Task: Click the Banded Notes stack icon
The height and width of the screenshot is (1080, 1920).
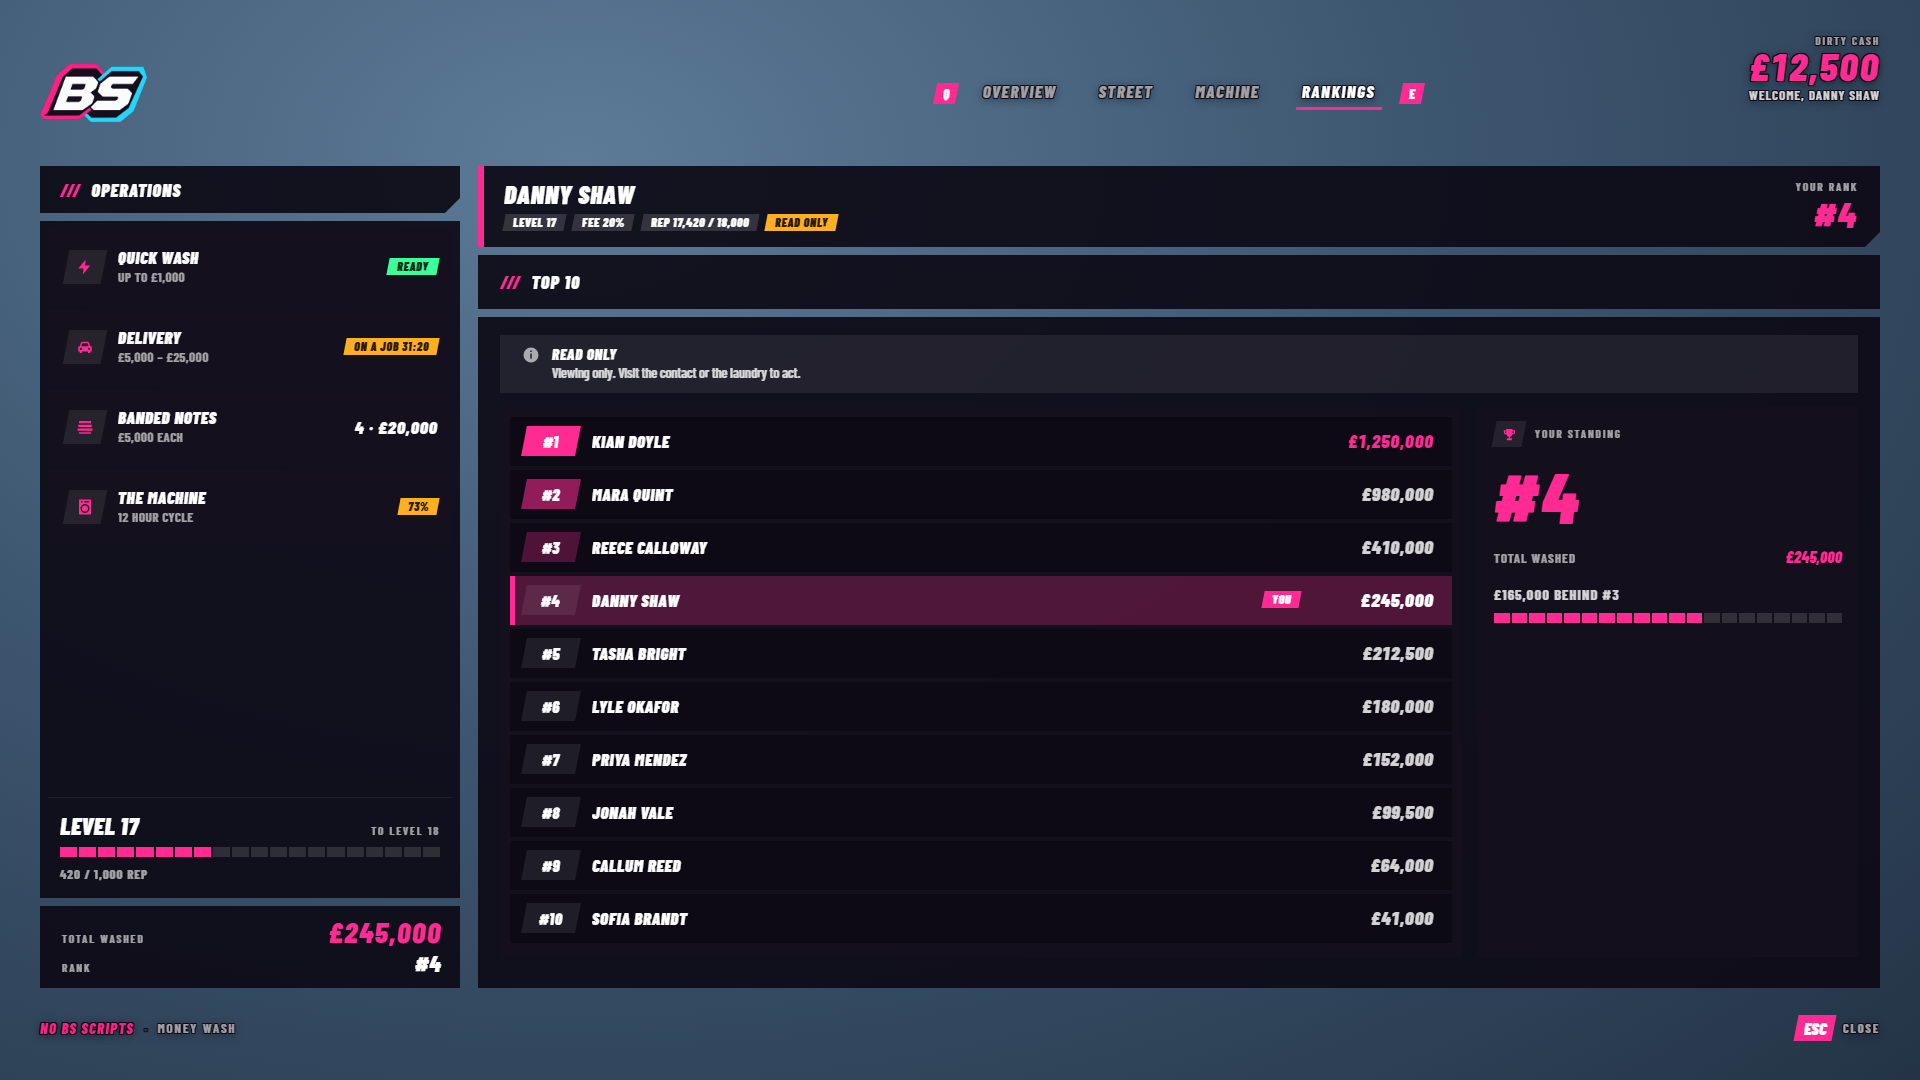Action: pos(85,427)
